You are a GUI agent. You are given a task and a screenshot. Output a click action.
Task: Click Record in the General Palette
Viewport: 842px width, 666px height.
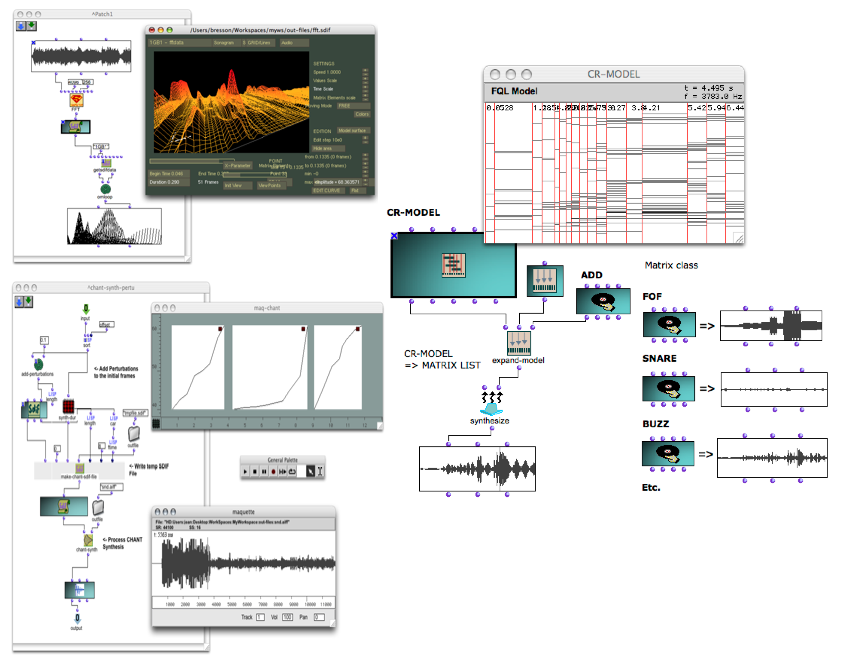[x=273, y=472]
